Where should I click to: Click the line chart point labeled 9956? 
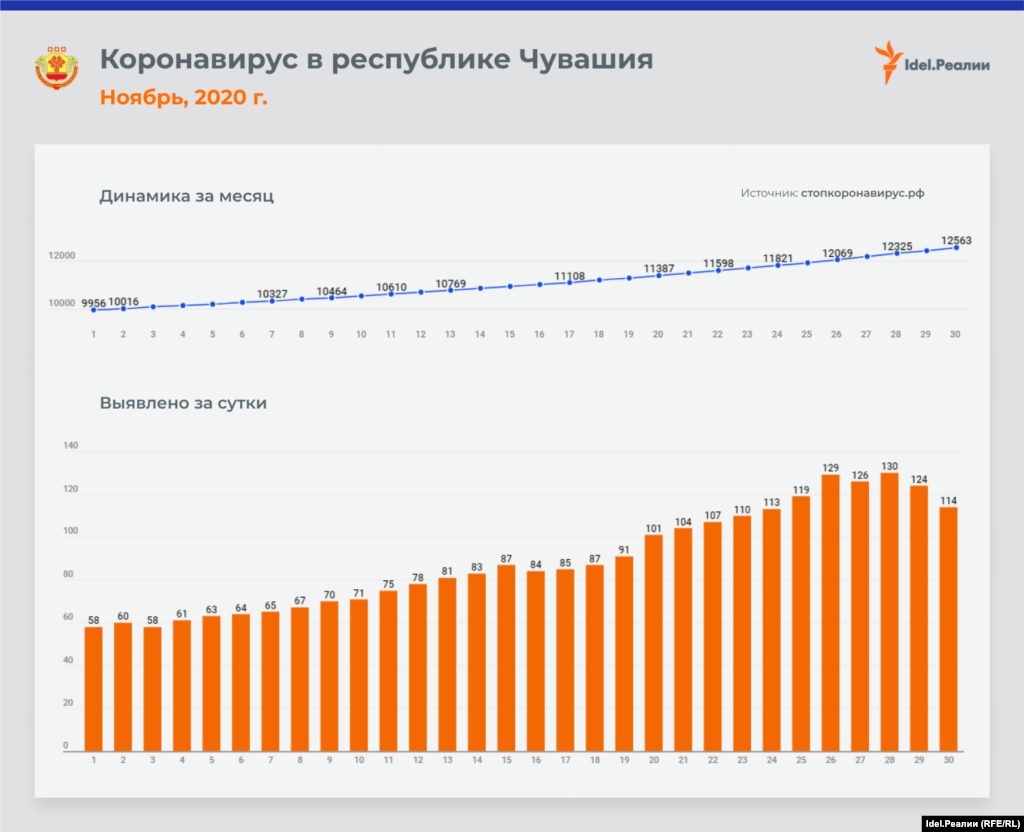(94, 310)
